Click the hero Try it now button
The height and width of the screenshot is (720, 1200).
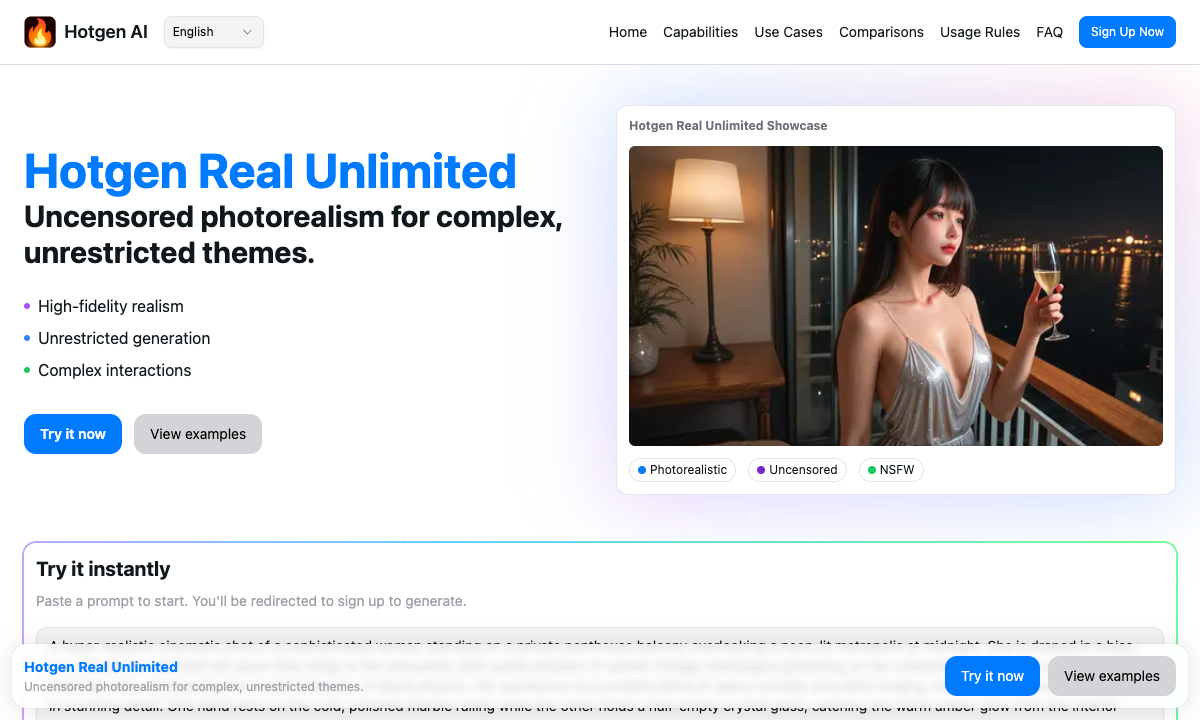point(72,434)
